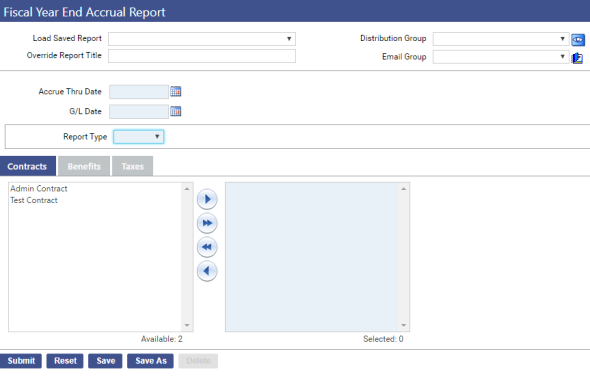The height and width of the screenshot is (378, 590).
Task: Click selected list scroll up arrow
Action: [x=404, y=188]
